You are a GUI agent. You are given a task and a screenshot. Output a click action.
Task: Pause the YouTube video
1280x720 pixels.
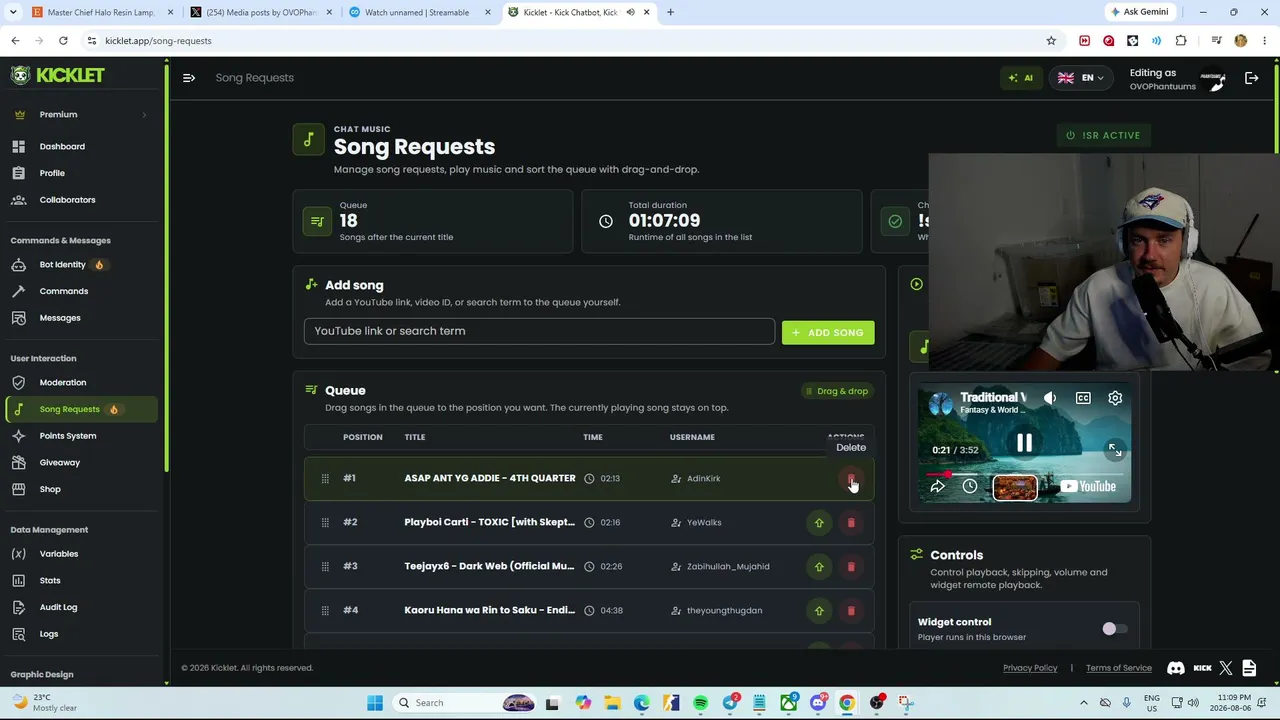tap(1024, 443)
